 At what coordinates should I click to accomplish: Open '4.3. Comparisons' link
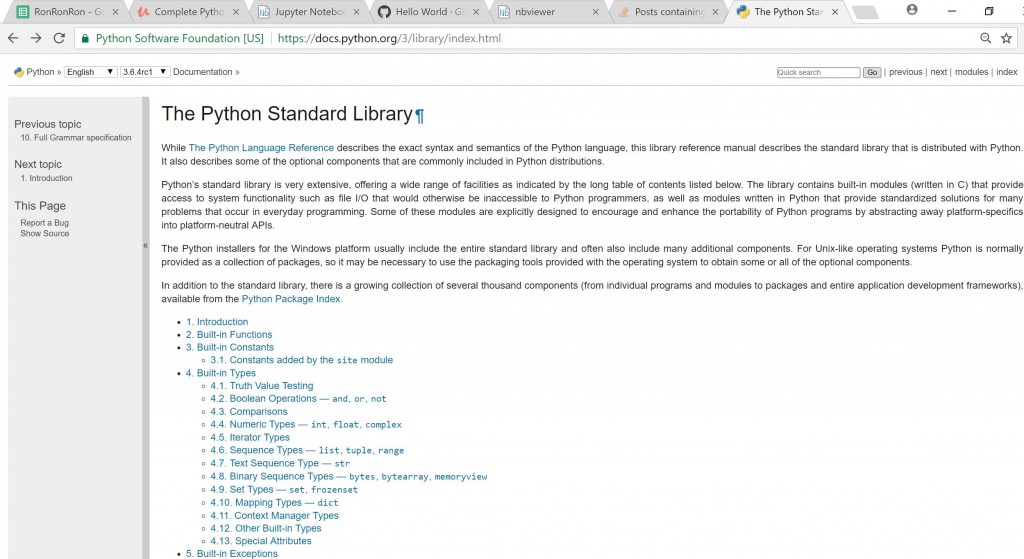(x=249, y=411)
